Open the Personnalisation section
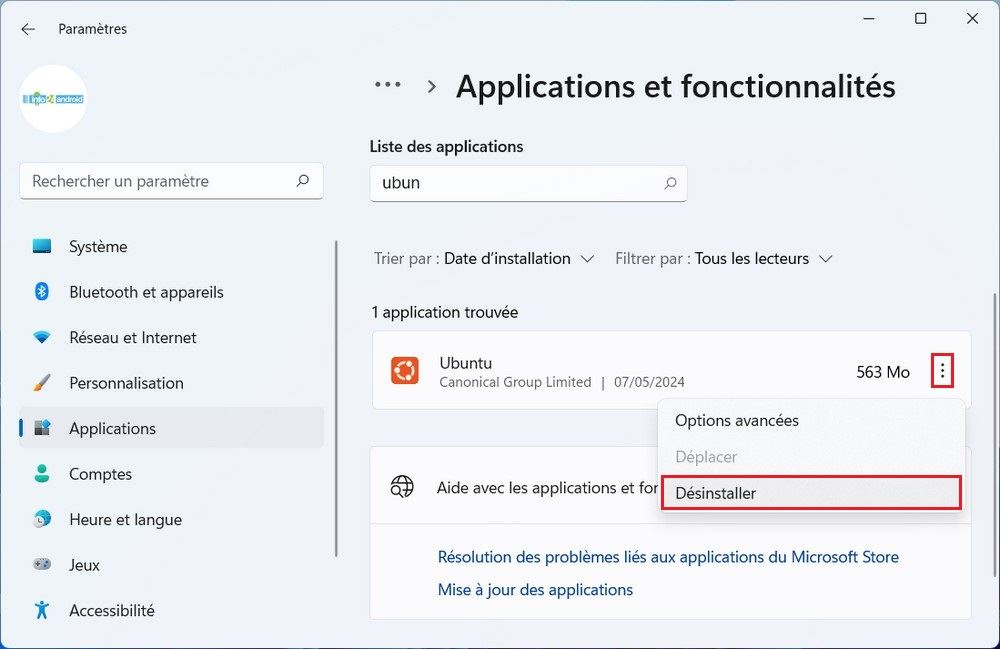 pos(126,383)
